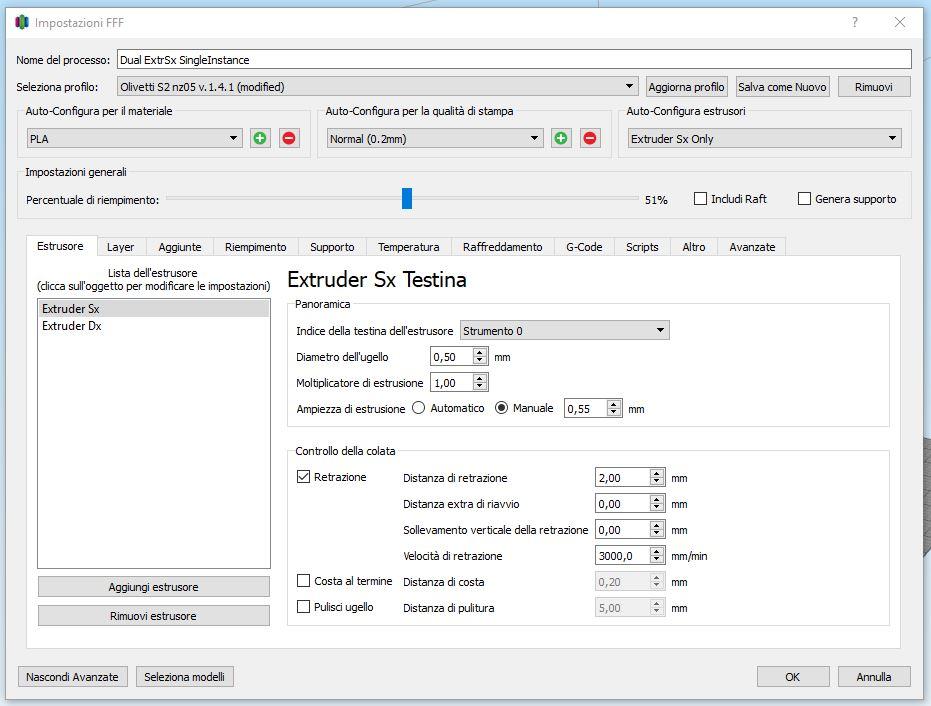This screenshot has height=706, width=931.
Task: Click the infill percentage slider handle
Action: tap(407, 199)
